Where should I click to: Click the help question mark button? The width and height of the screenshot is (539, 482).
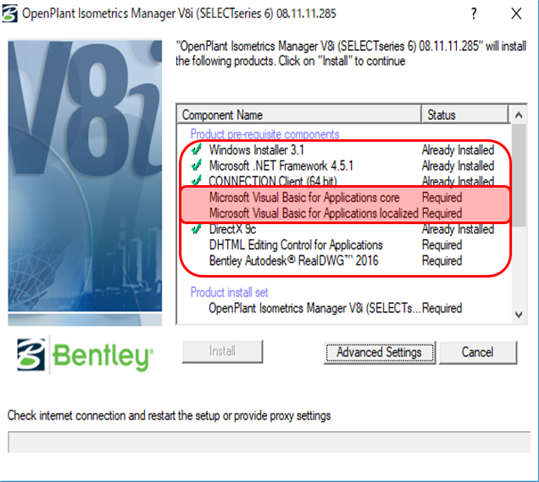pyautogui.click(x=474, y=14)
